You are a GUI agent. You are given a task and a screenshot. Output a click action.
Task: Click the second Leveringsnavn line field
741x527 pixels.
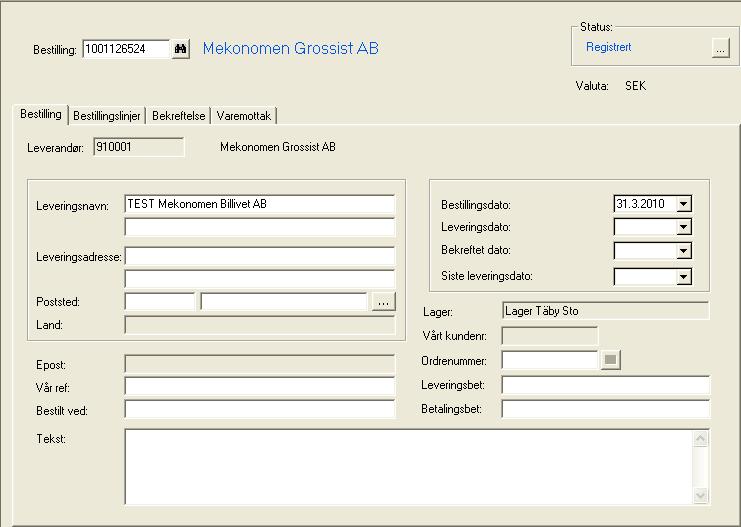(x=259, y=227)
